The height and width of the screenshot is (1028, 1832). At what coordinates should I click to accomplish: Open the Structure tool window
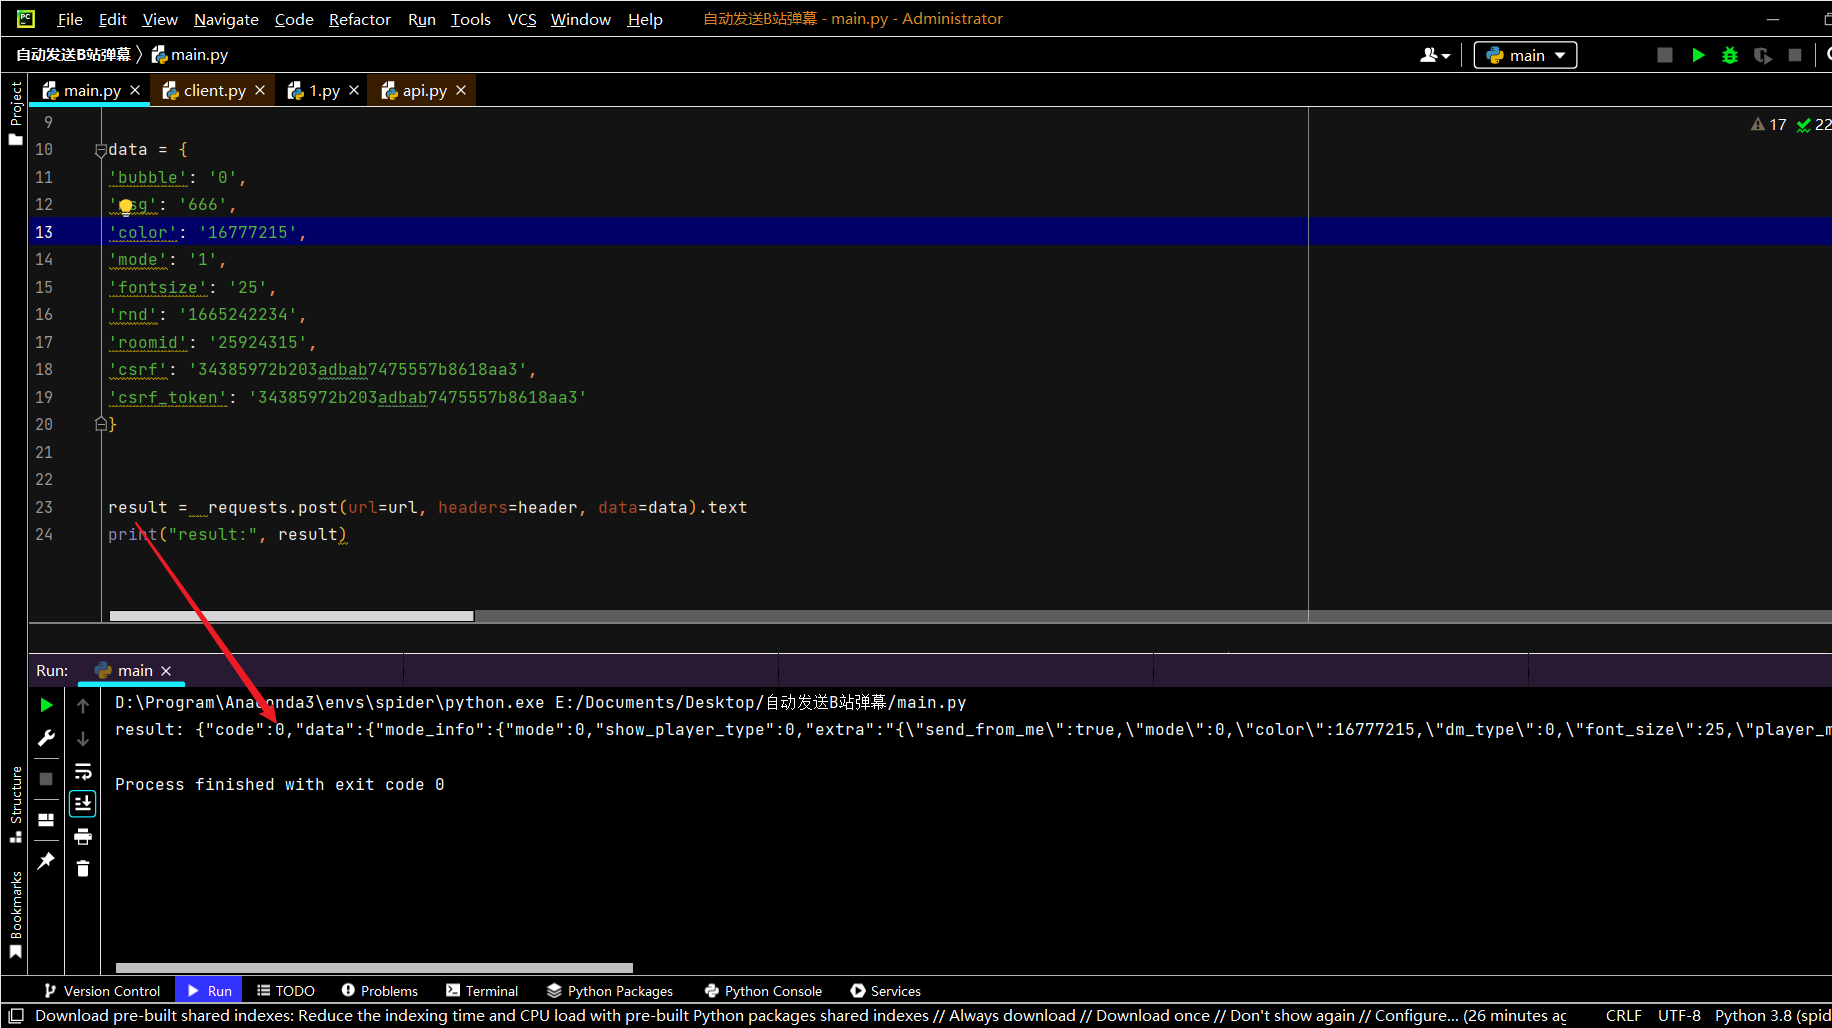point(15,804)
